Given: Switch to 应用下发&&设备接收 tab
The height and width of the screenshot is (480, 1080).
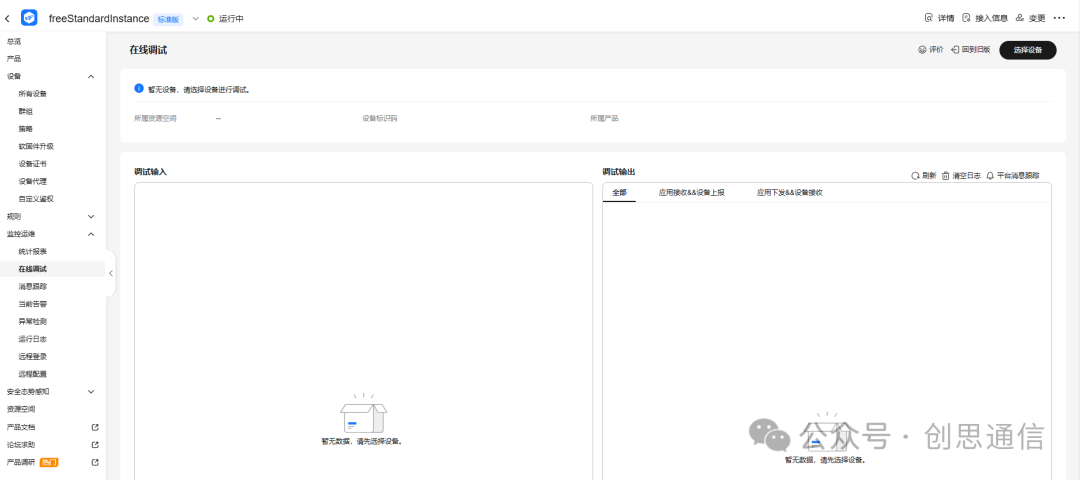Looking at the screenshot, I should pyautogui.click(x=789, y=193).
